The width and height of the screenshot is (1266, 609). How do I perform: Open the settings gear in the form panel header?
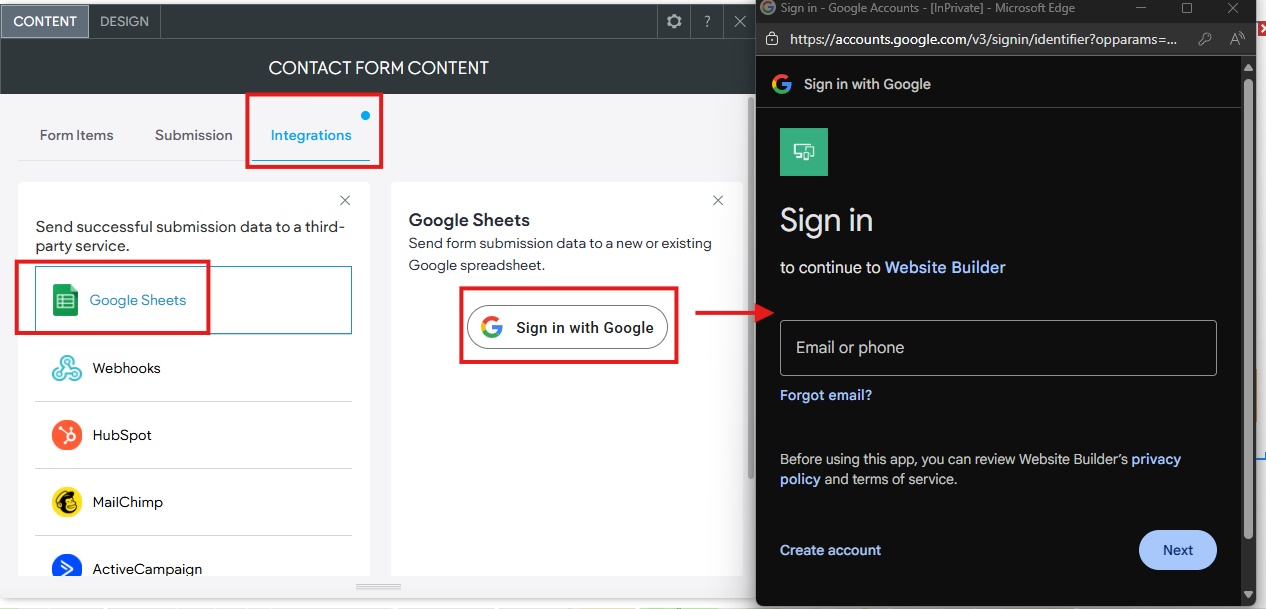coord(674,21)
